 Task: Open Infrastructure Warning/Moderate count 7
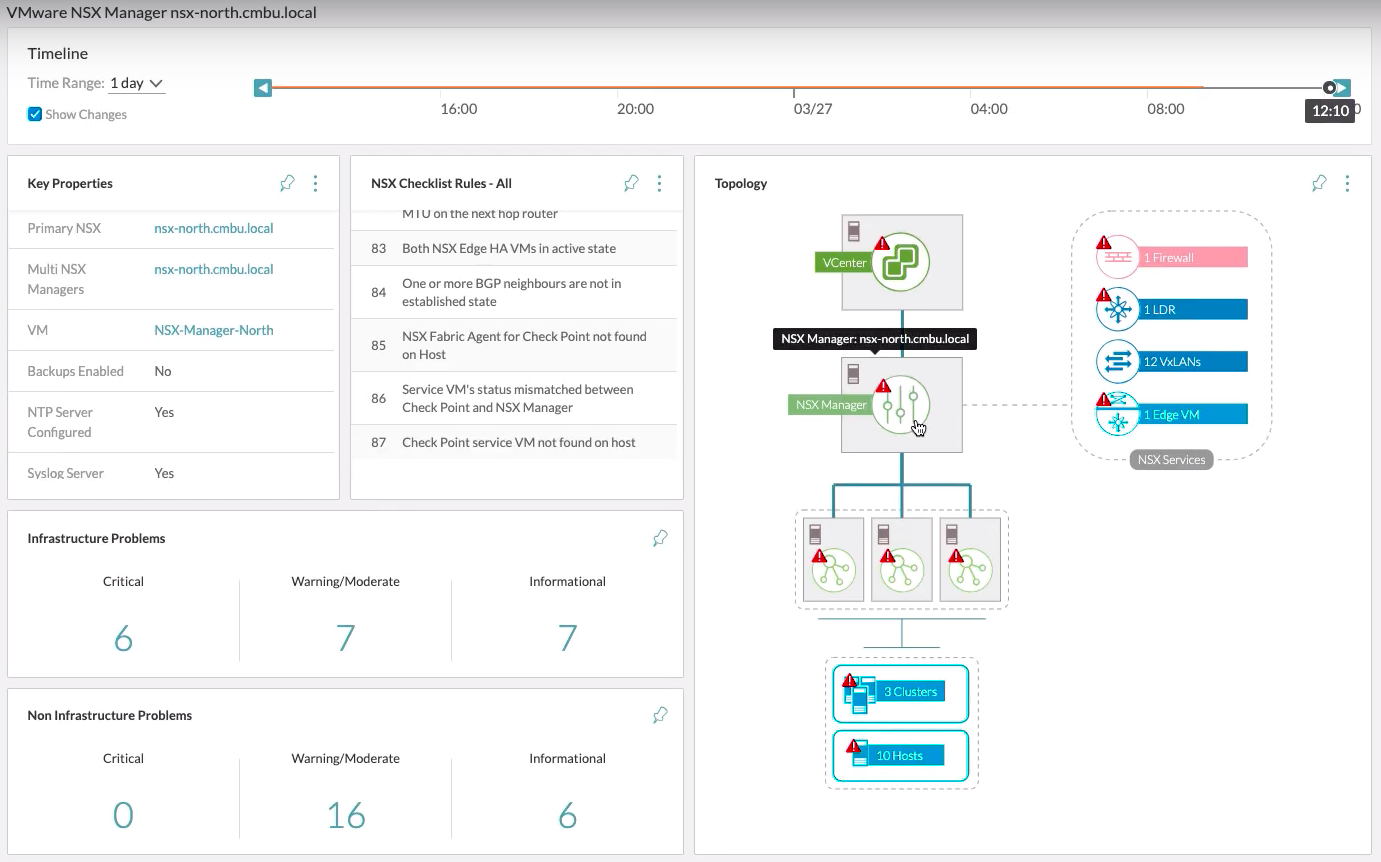[x=346, y=638]
